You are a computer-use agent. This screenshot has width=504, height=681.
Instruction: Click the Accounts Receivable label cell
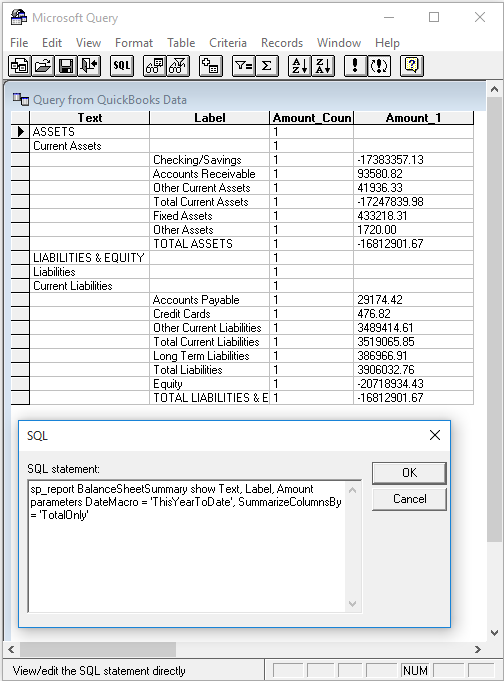pos(209,174)
